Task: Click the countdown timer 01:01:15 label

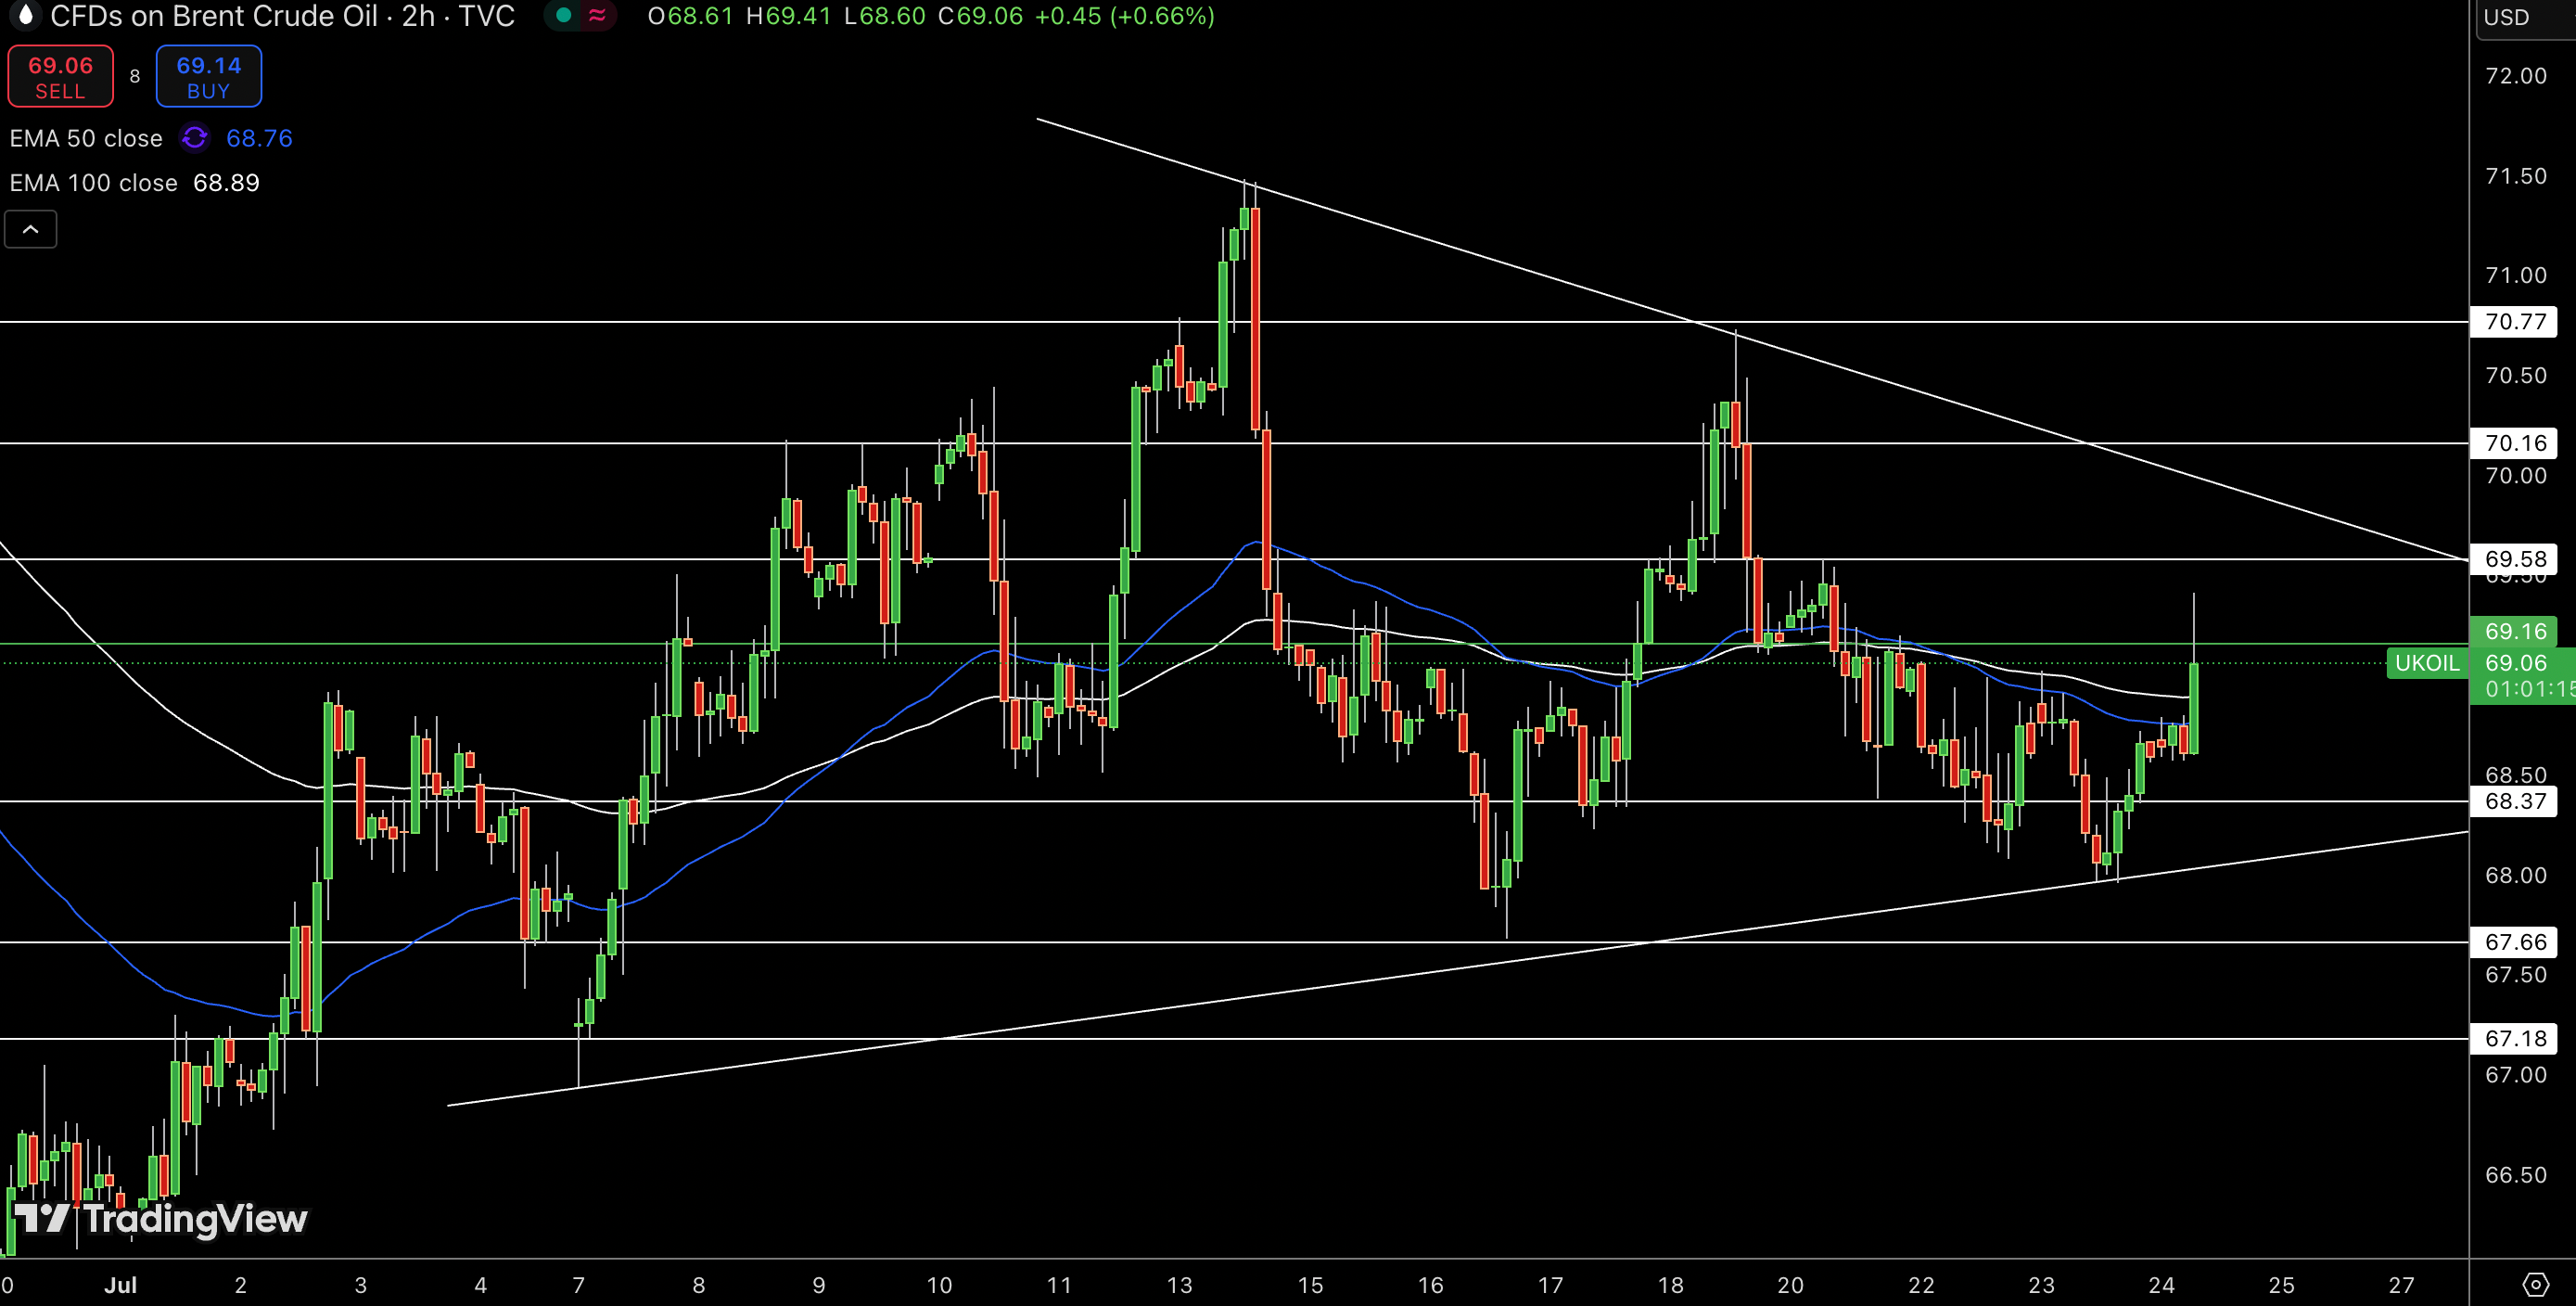Action: (x=2529, y=689)
